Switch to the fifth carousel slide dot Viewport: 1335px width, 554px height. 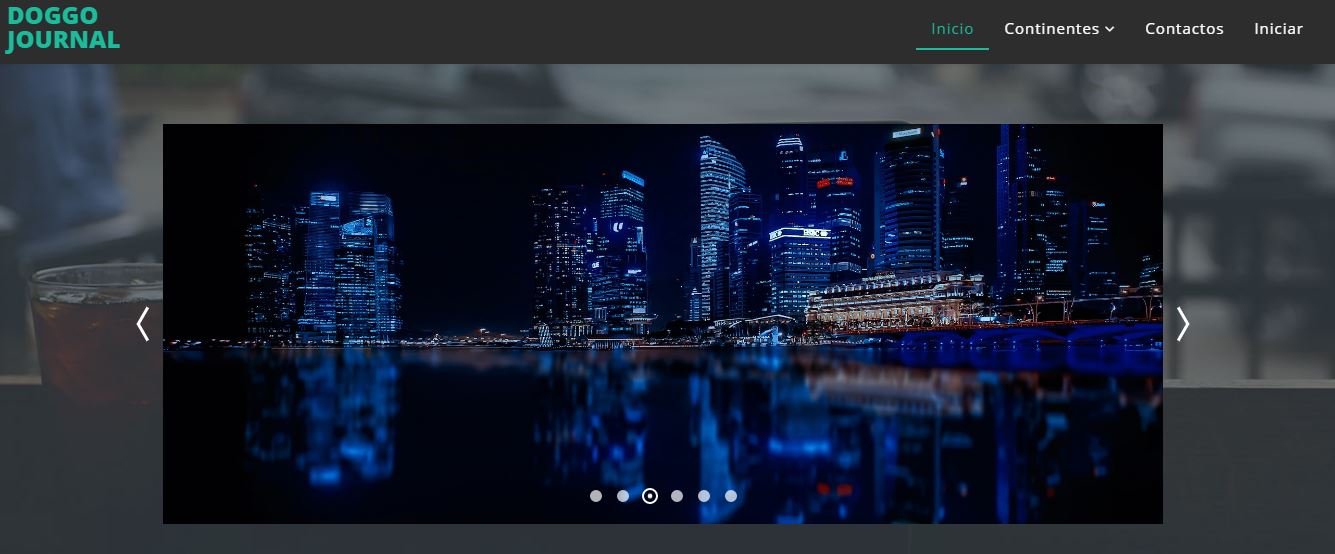(704, 496)
